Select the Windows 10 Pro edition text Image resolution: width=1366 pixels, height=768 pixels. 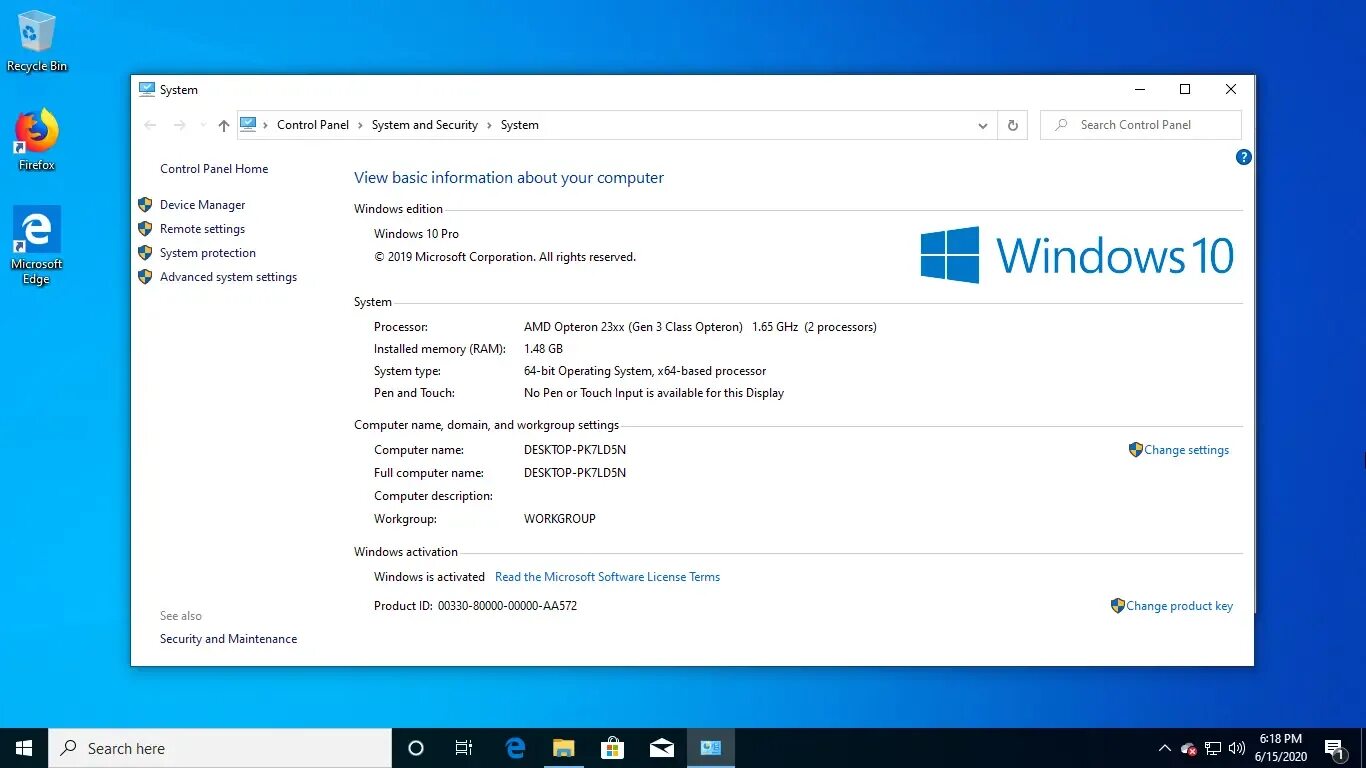coord(416,234)
